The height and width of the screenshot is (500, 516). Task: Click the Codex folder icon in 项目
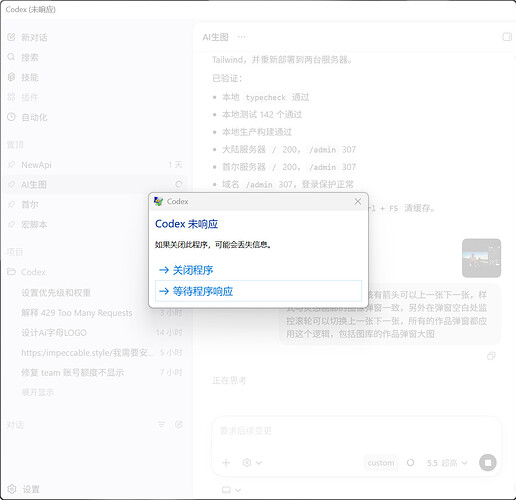coord(12,272)
